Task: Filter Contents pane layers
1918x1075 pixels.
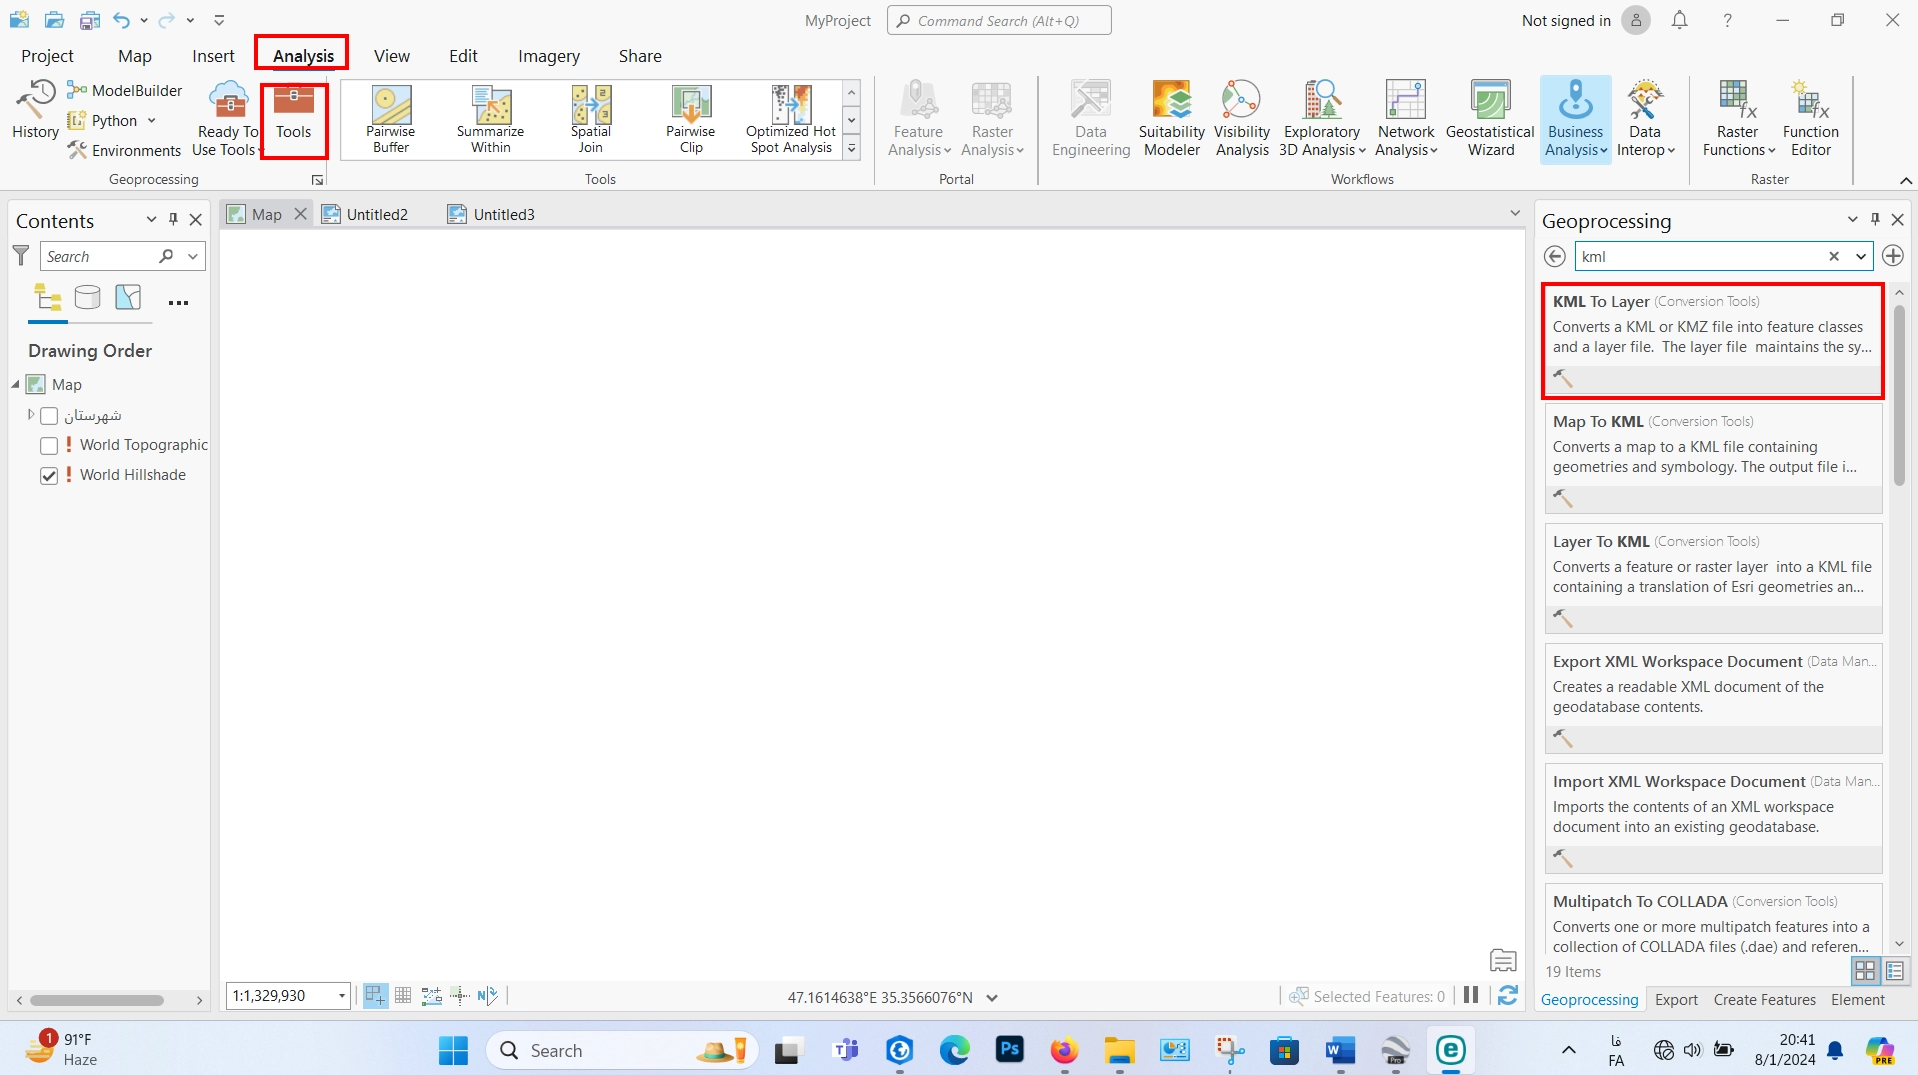Action: pyautogui.click(x=21, y=256)
